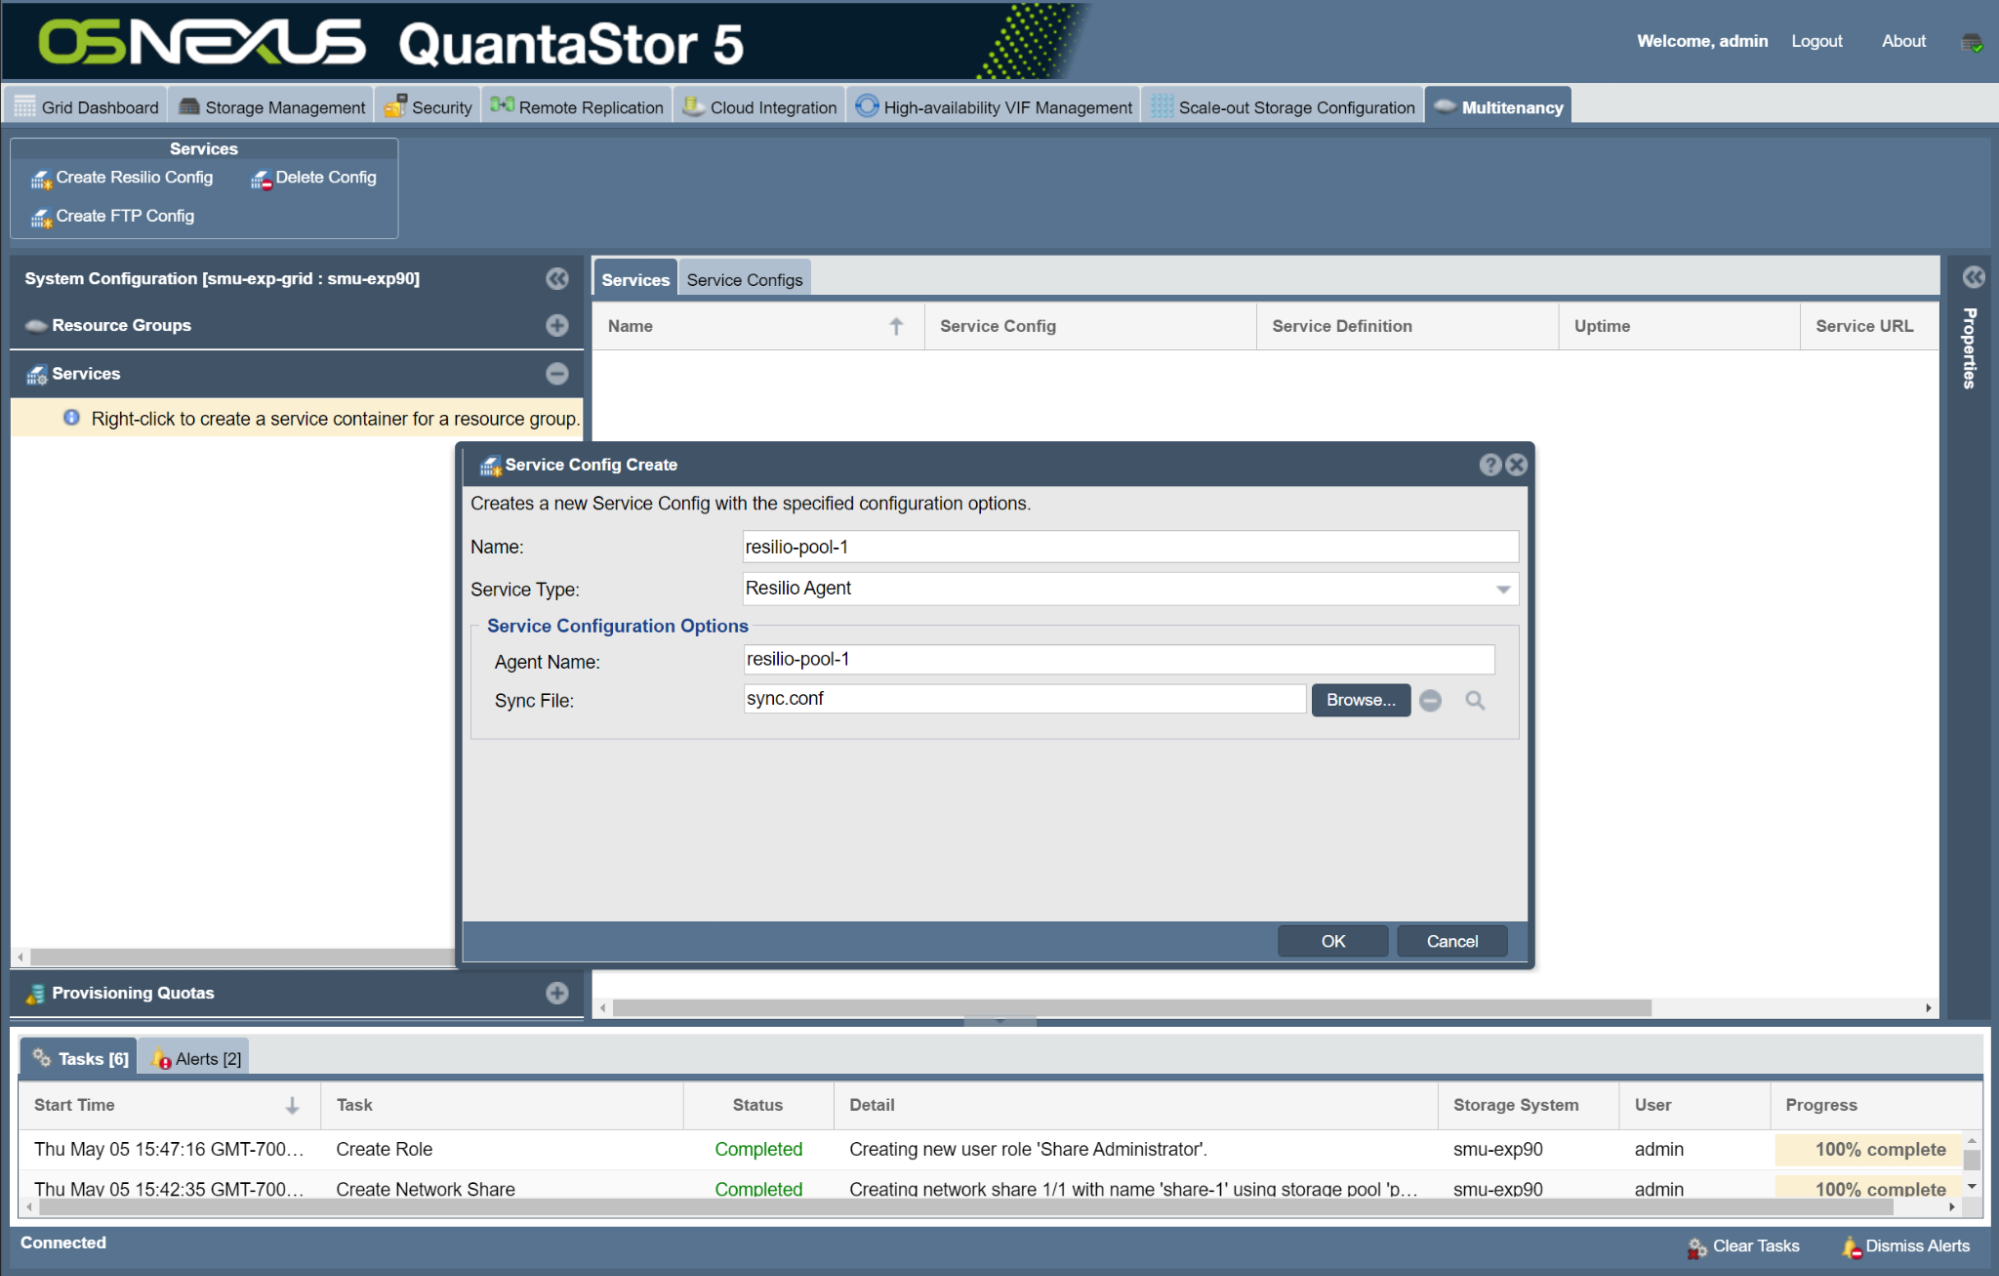Click the Dismiss Alerts icon

(1850, 1247)
